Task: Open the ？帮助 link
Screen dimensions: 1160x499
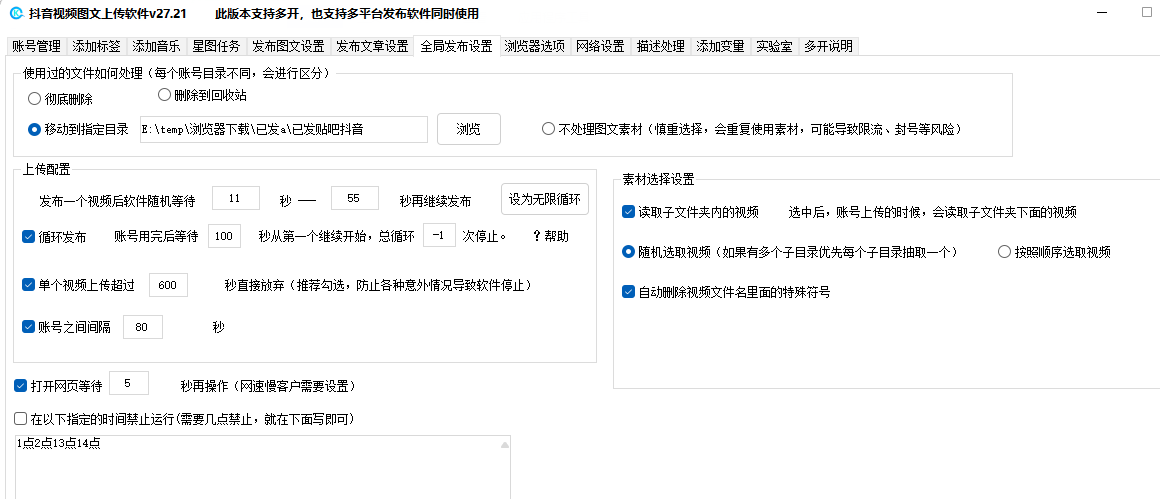Action: tap(550, 237)
